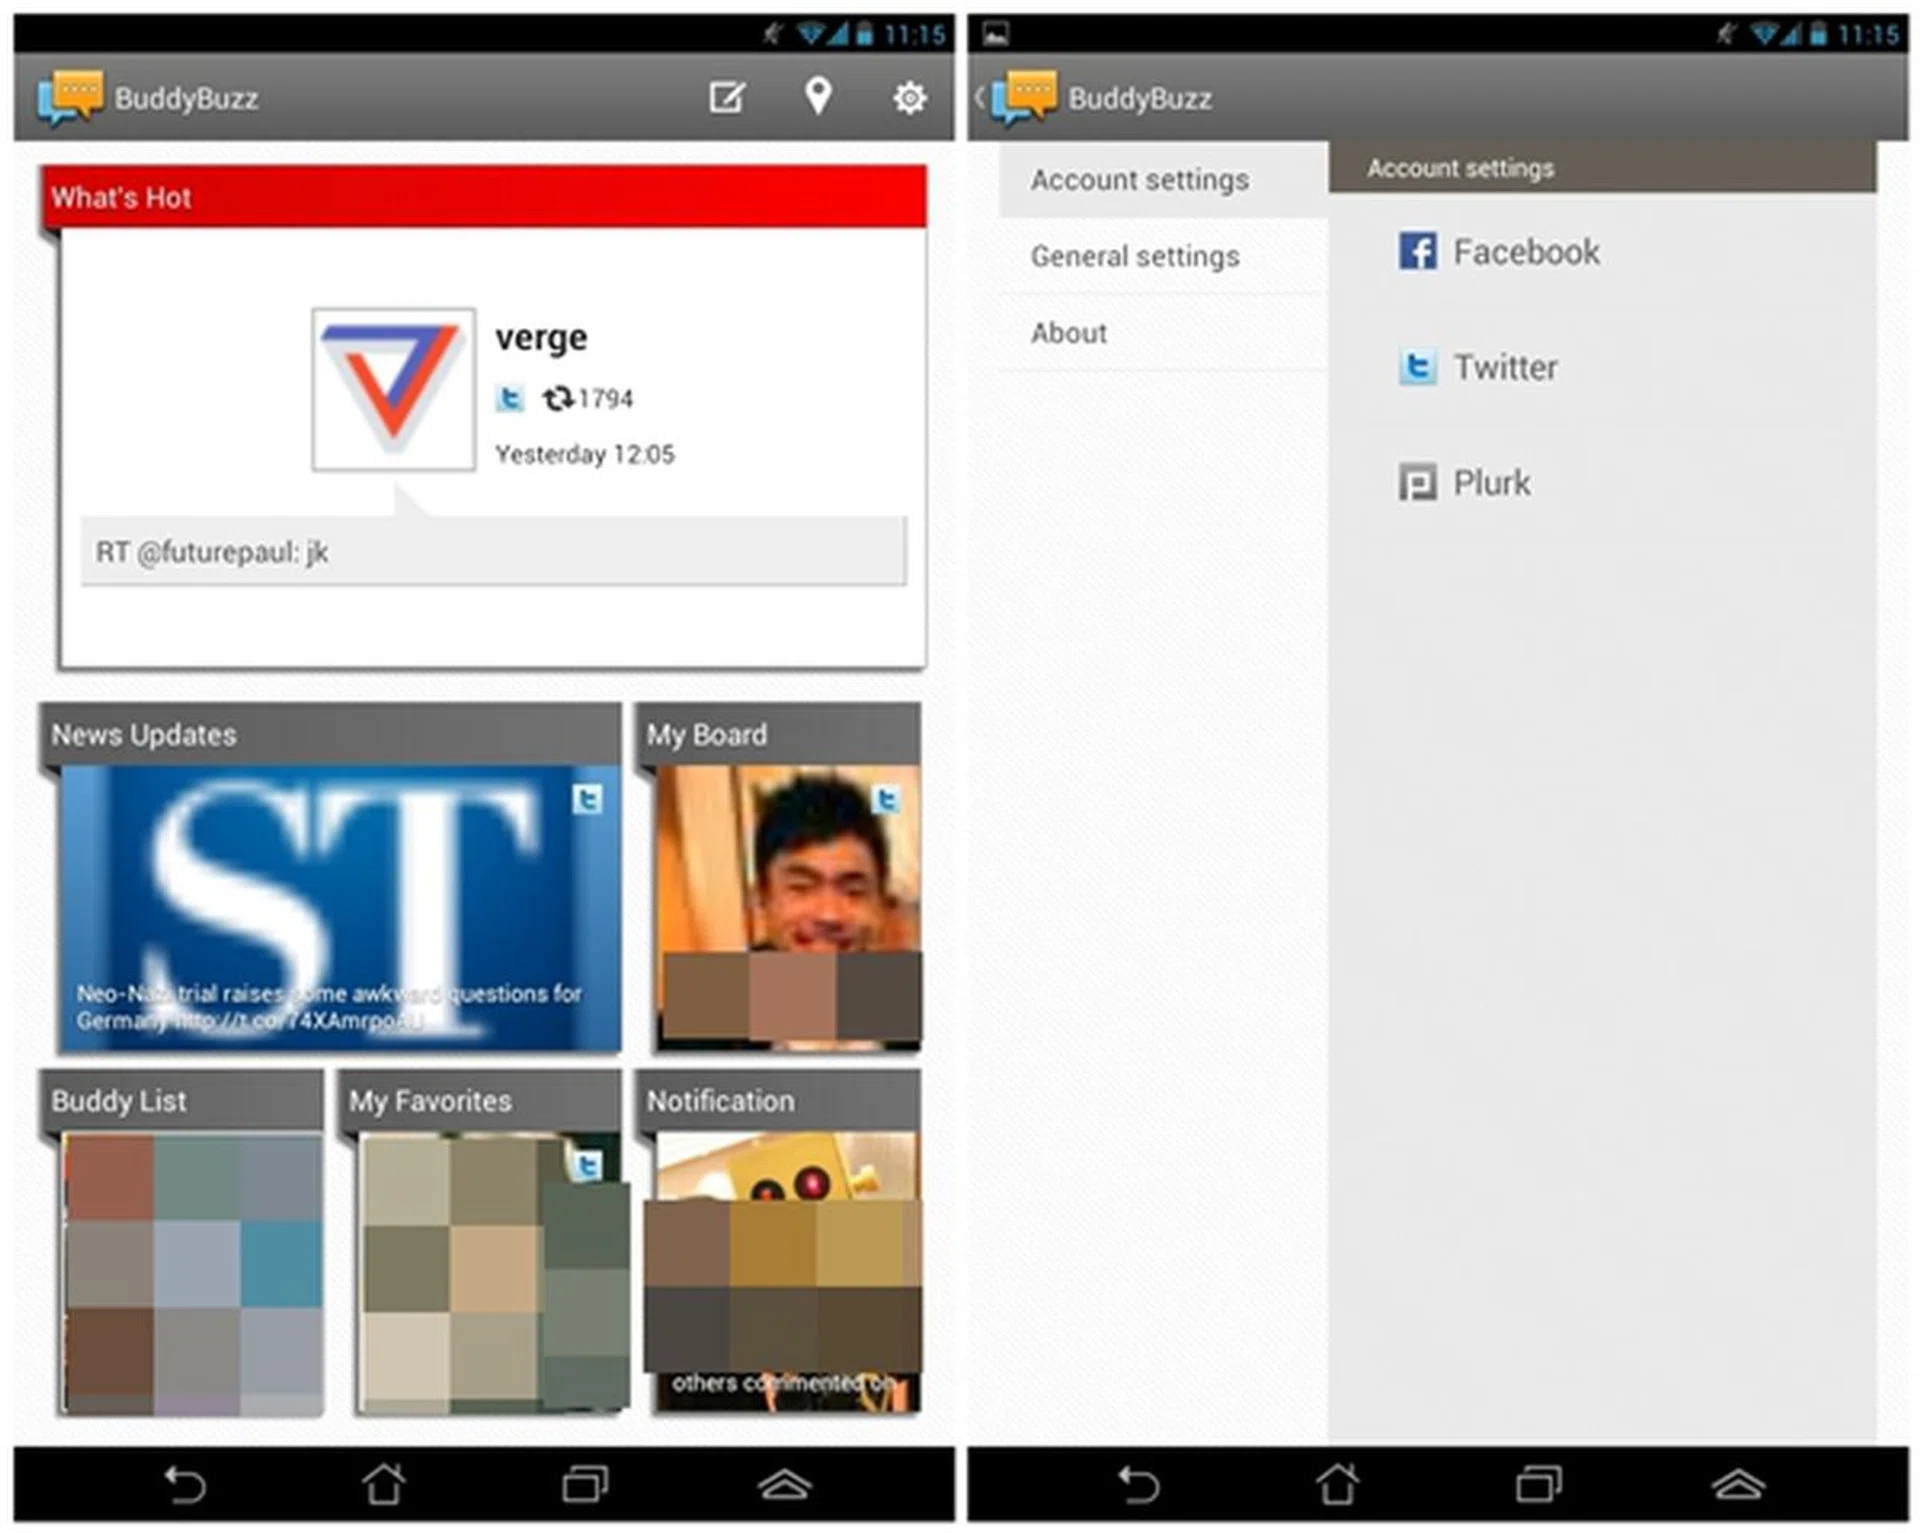Open recent apps on left screen
This screenshot has height=1533, width=1920.
(x=585, y=1484)
